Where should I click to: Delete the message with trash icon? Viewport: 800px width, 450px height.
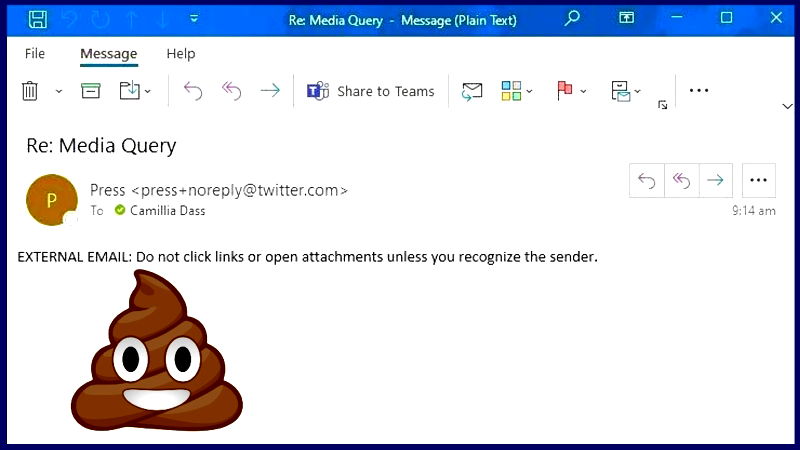30,91
